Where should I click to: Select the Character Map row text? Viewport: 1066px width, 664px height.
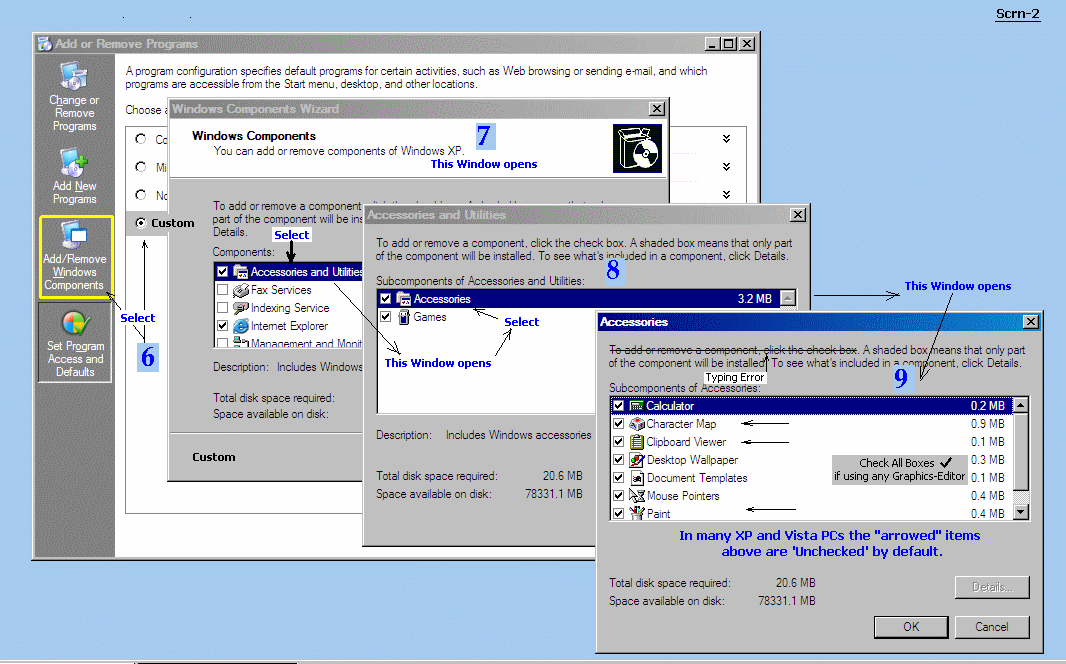point(681,424)
